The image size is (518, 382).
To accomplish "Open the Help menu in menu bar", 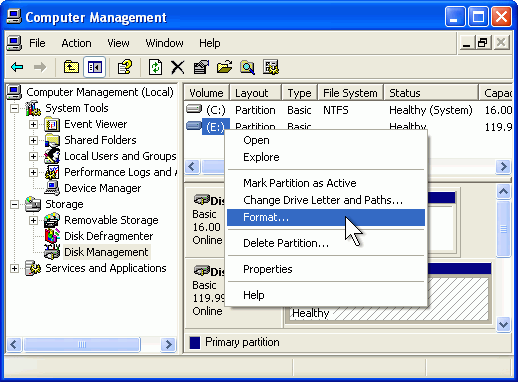I will pyautogui.click(x=210, y=43).
